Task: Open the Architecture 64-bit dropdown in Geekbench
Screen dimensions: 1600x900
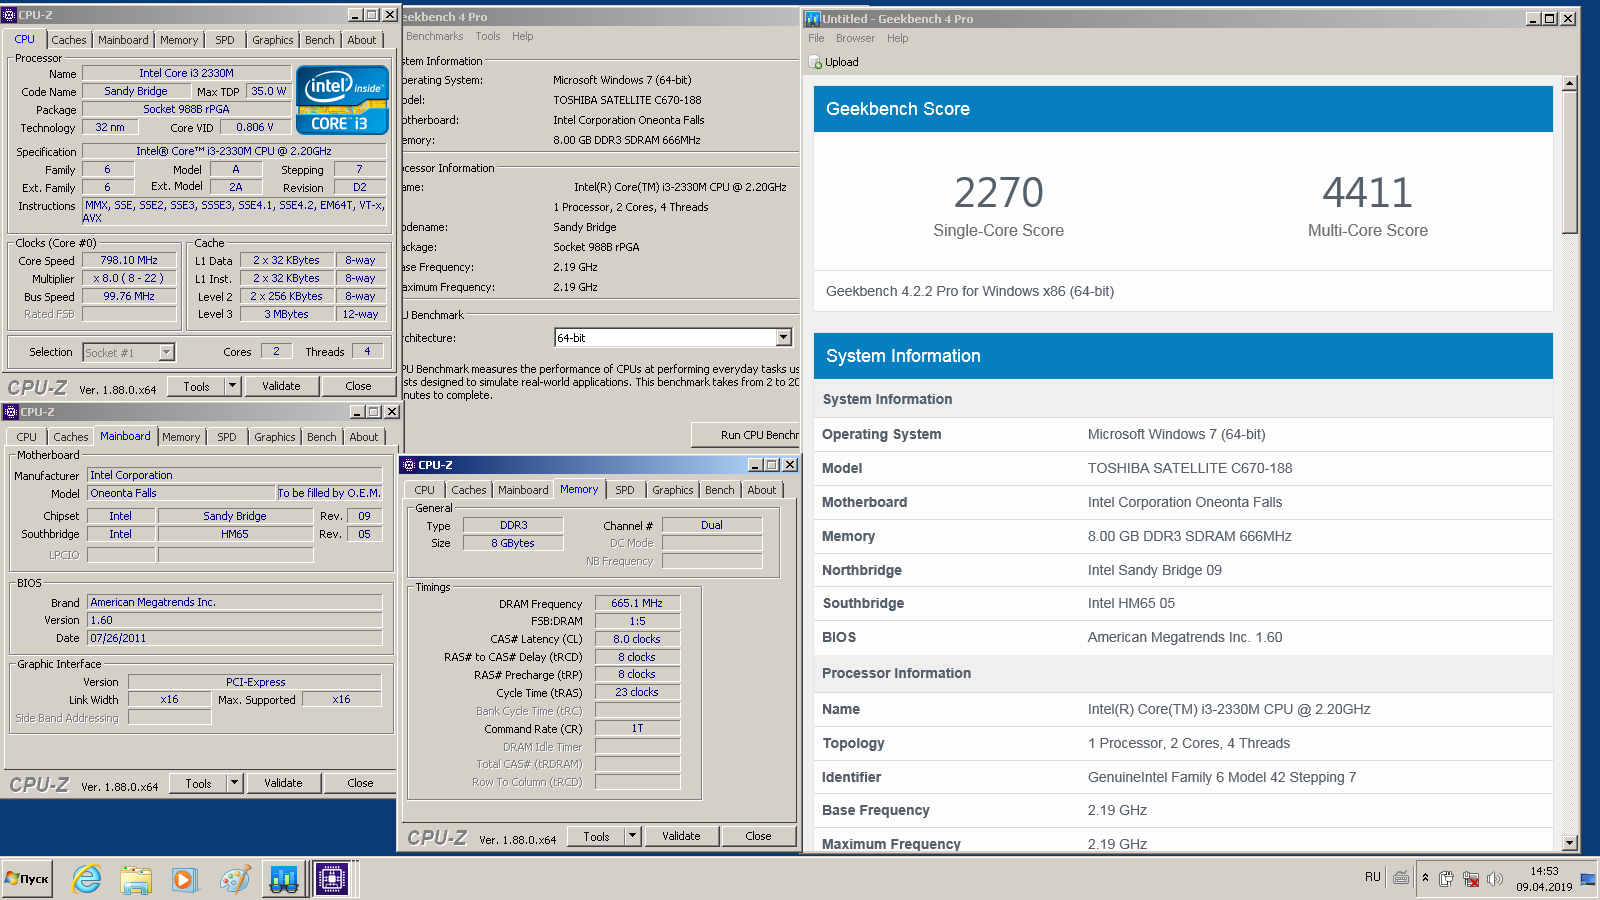Action: pyautogui.click(x=783, y=338)
